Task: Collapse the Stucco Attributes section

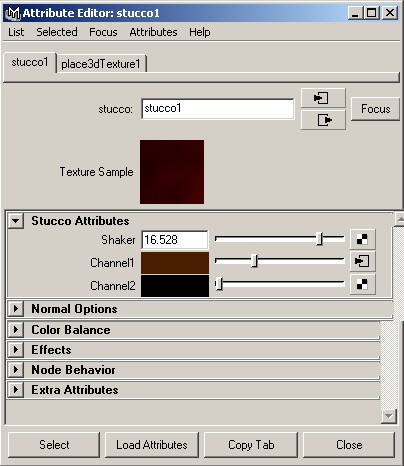Action: (x=16, y=221)
